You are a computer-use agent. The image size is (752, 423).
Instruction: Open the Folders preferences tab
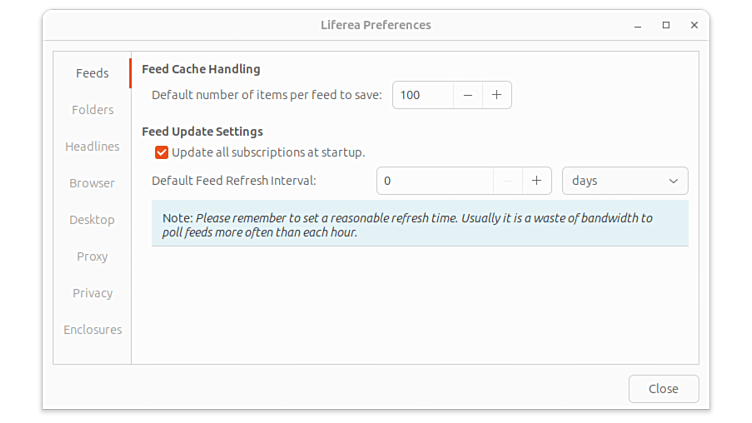coord(92,110)
